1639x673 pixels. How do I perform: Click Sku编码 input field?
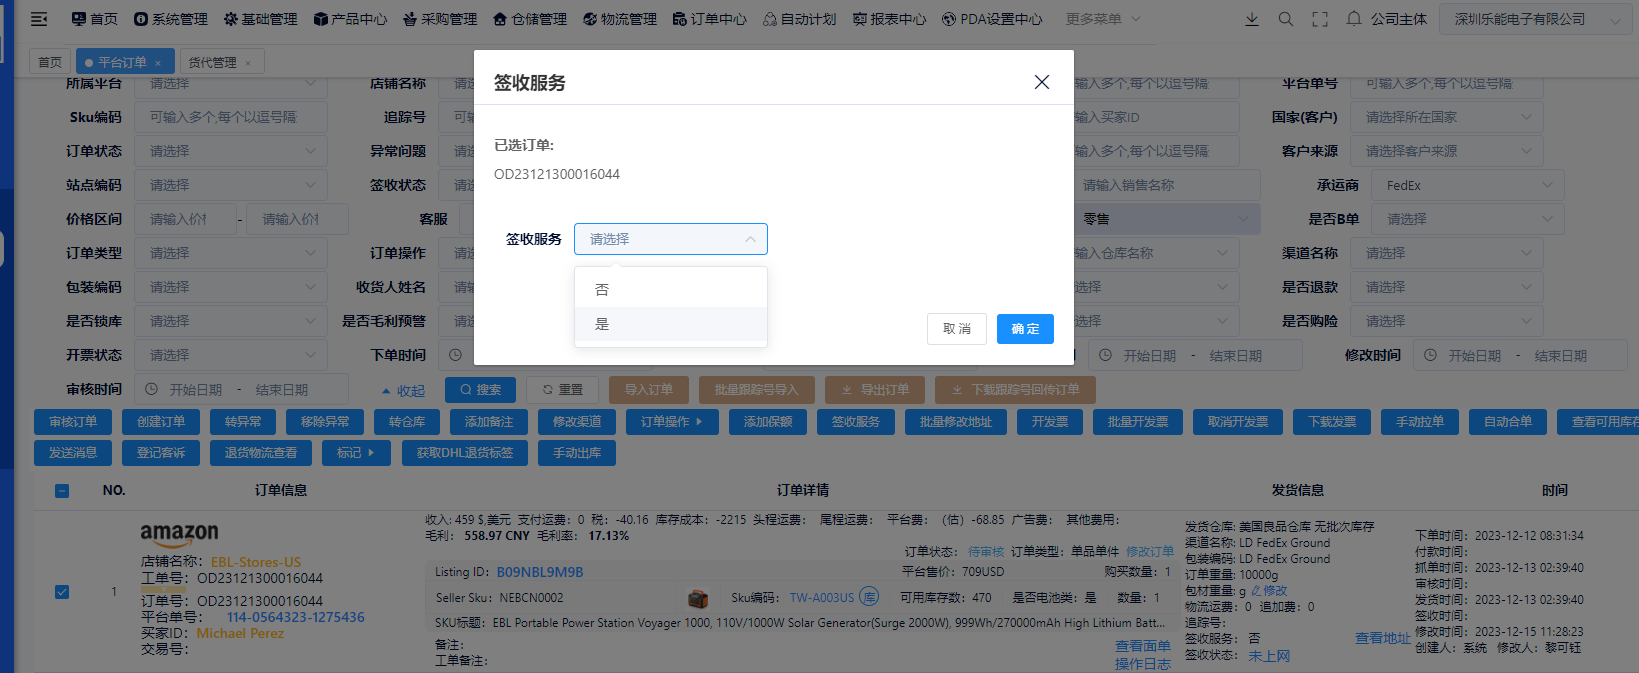231,117
